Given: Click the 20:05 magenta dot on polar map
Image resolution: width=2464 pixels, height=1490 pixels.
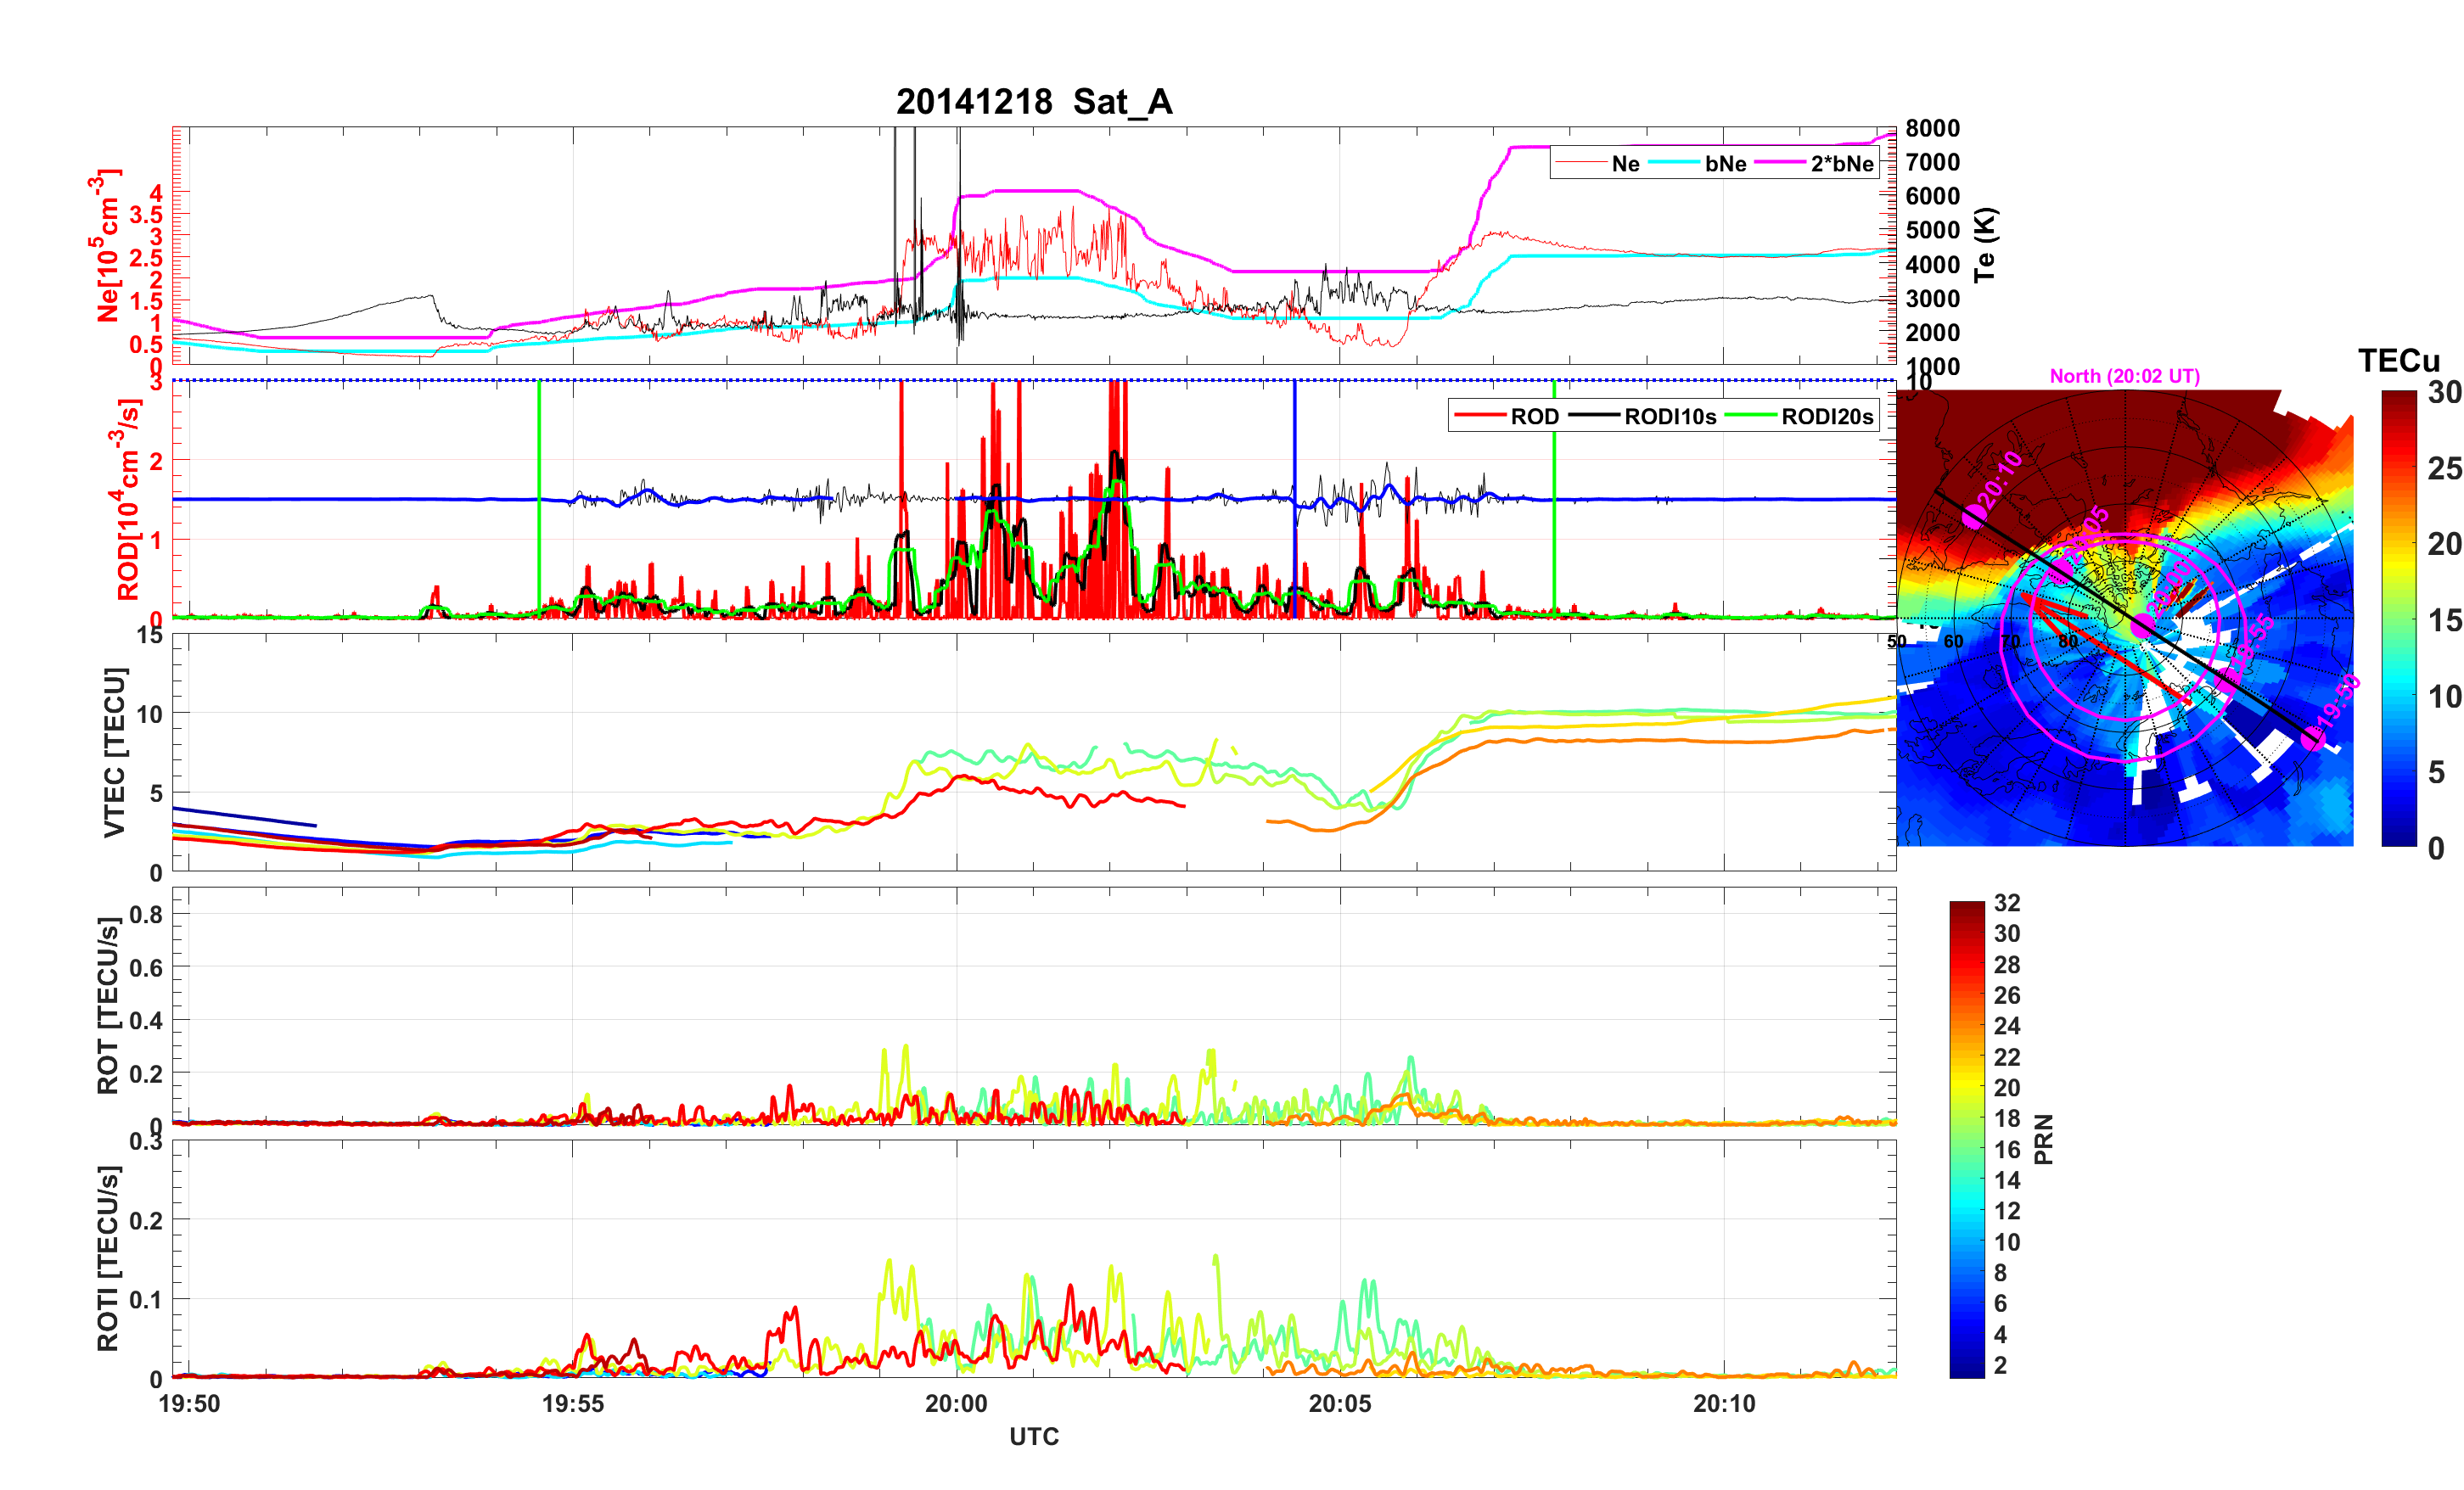Looking at the screenshot, I should point(2062,571).
